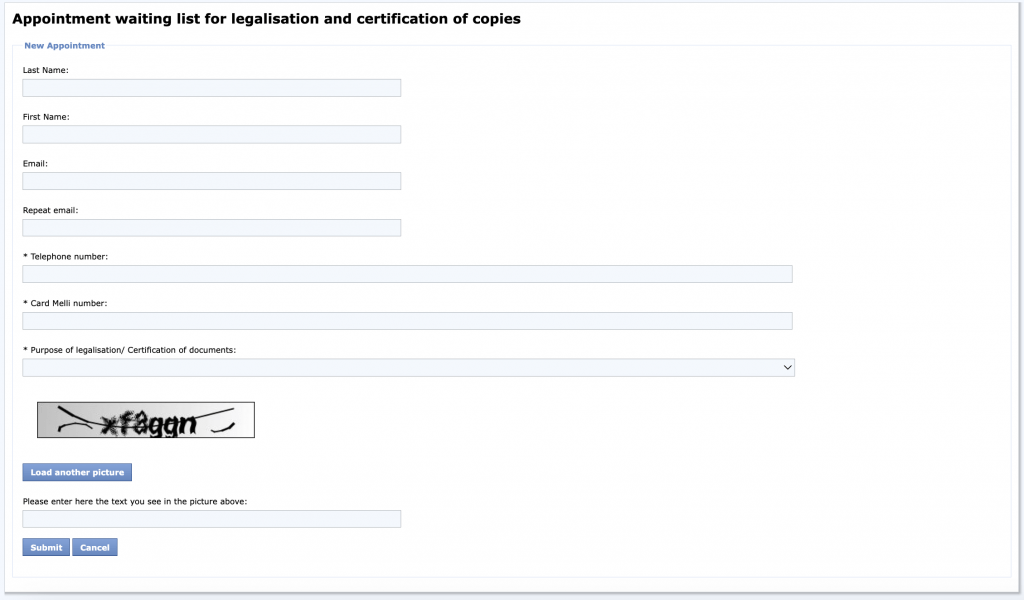Click the captcha picture
This screenshot has height=600, width=1024.
click(146, 420)
